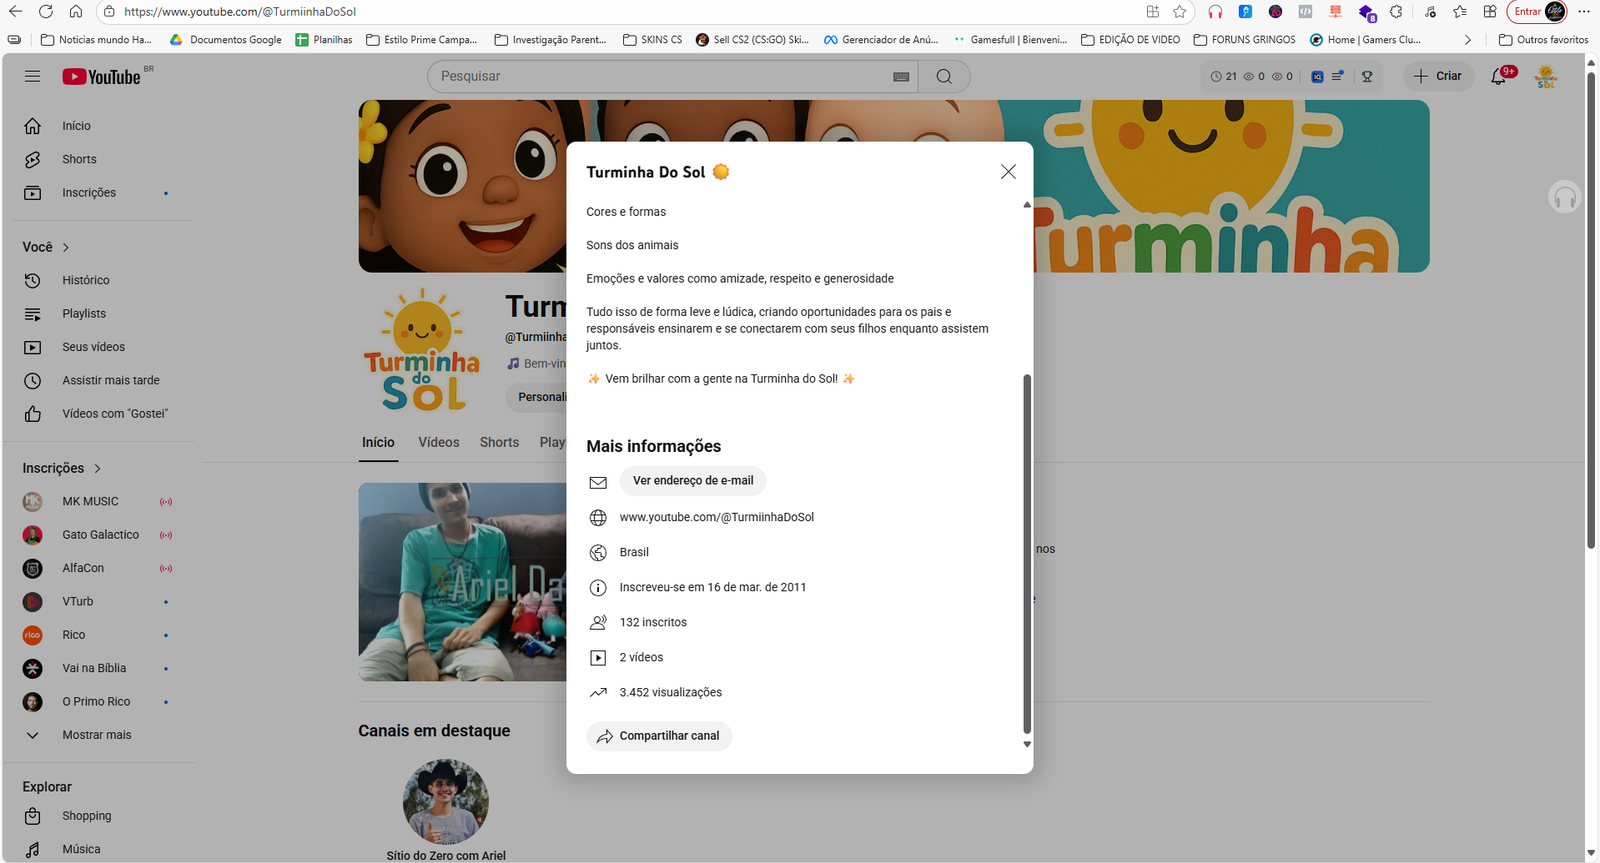This screenshot has height=863, width=1600.
Task: Open the Outros favoritos bookmark folder
Action: tap(1543, 40)
